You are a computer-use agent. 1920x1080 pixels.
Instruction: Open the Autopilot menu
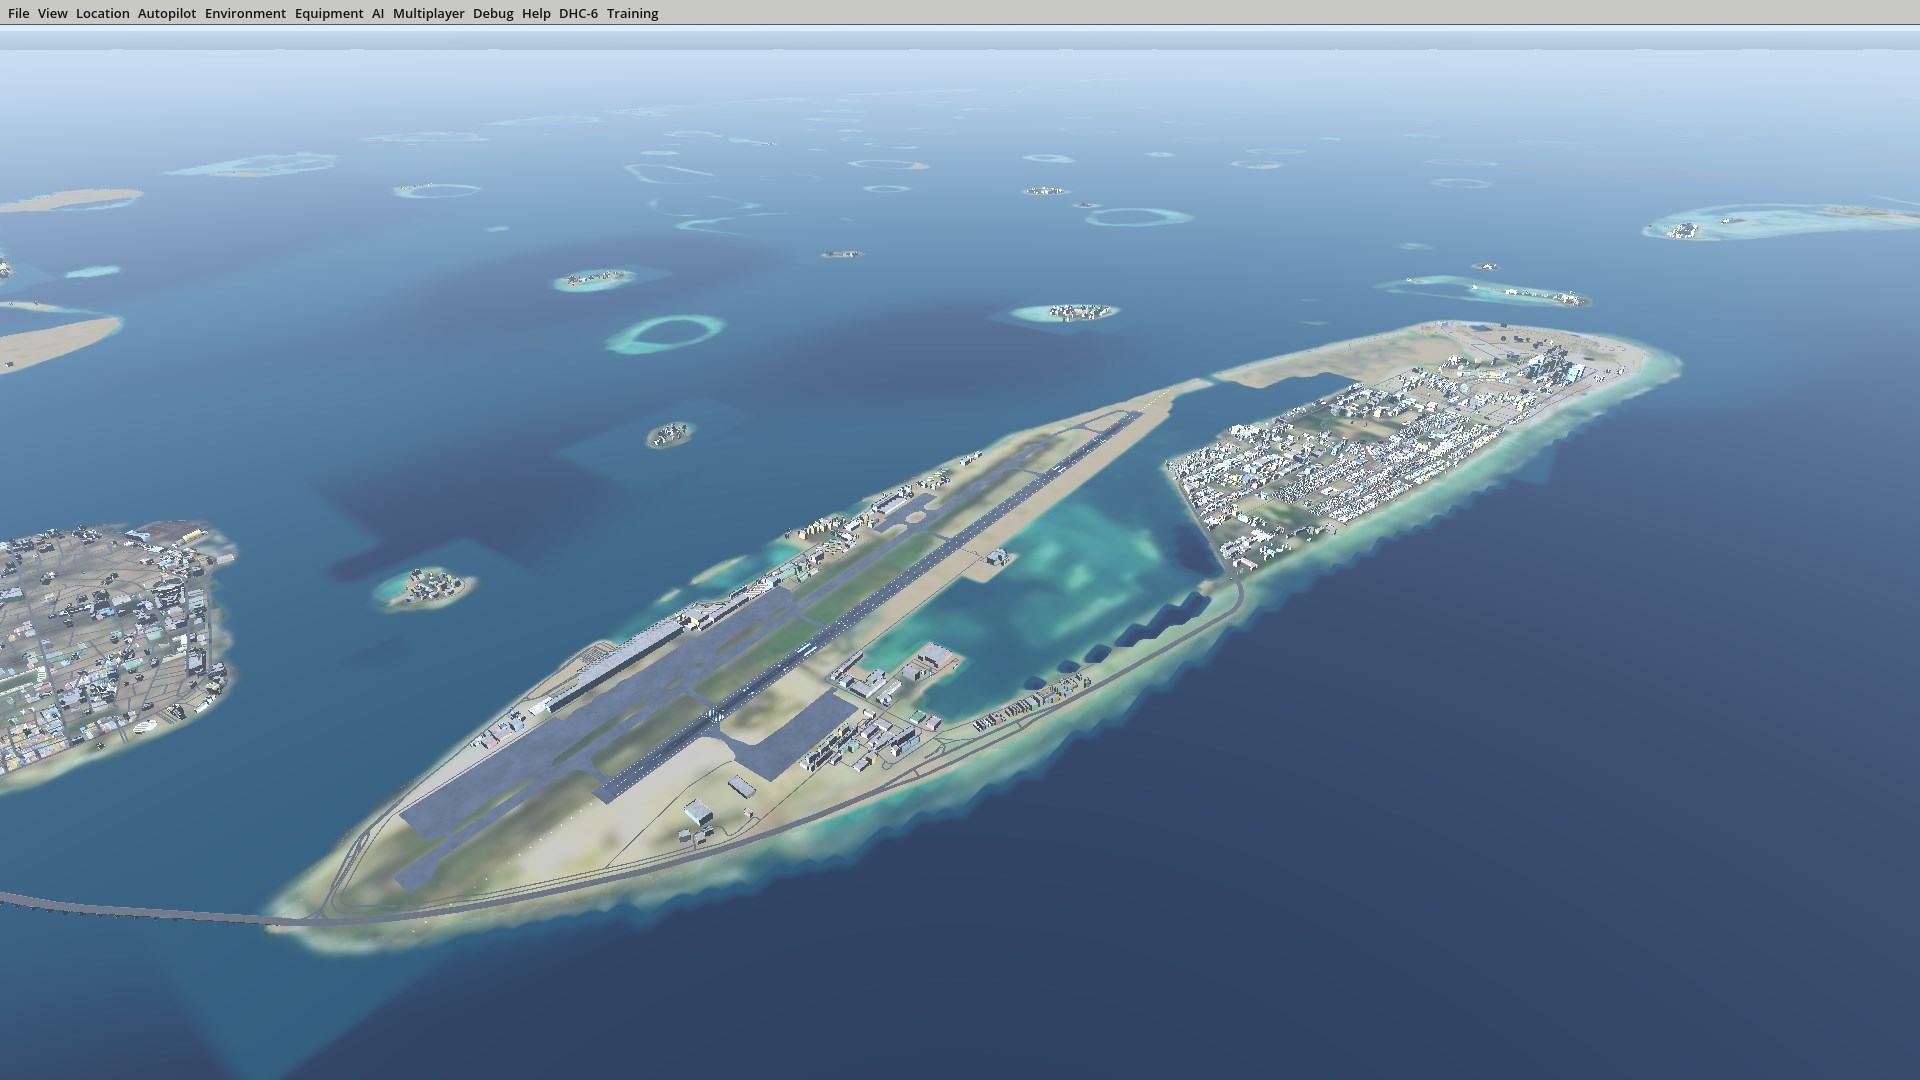coord(167,13)
